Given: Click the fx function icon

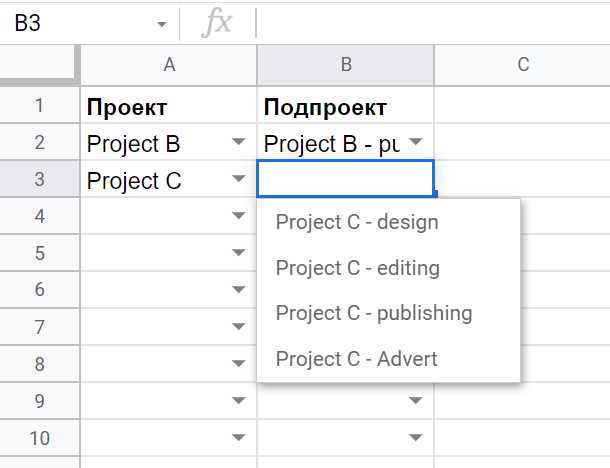Looking at the screenshot, I should 216,24.
